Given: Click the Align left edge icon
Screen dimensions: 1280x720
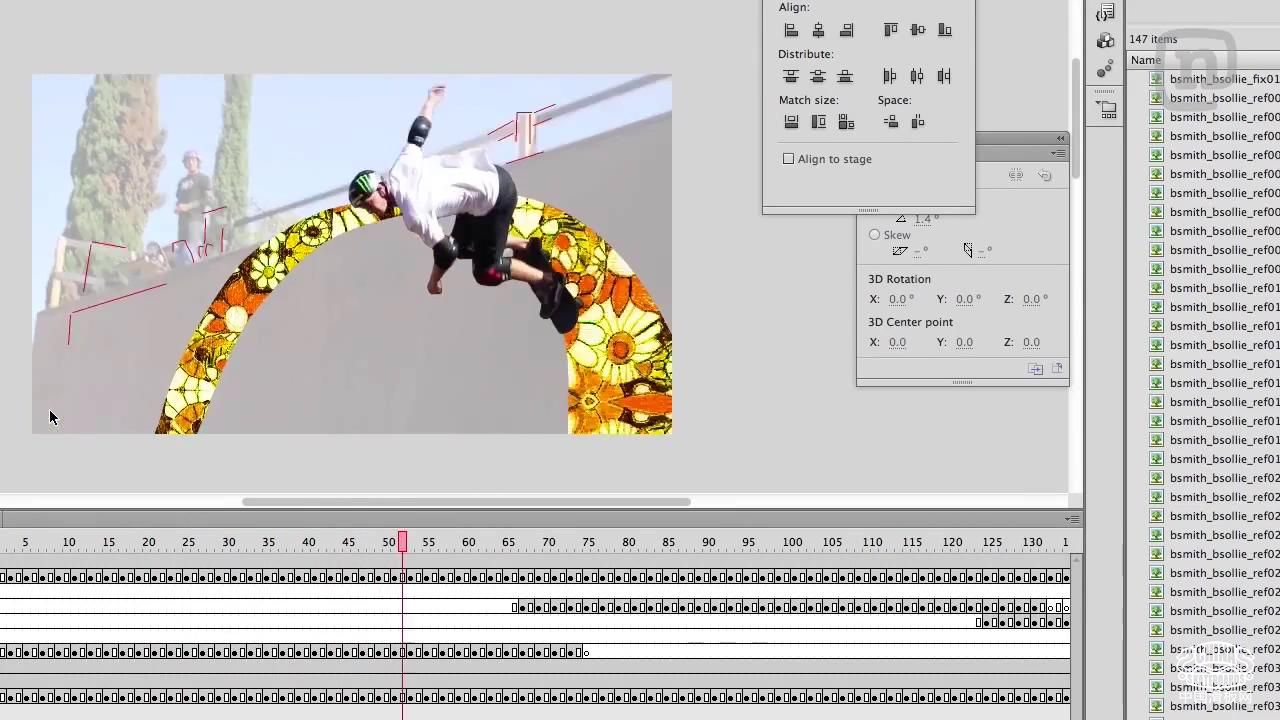Looking at the screenshot, I should pos(791,30).
